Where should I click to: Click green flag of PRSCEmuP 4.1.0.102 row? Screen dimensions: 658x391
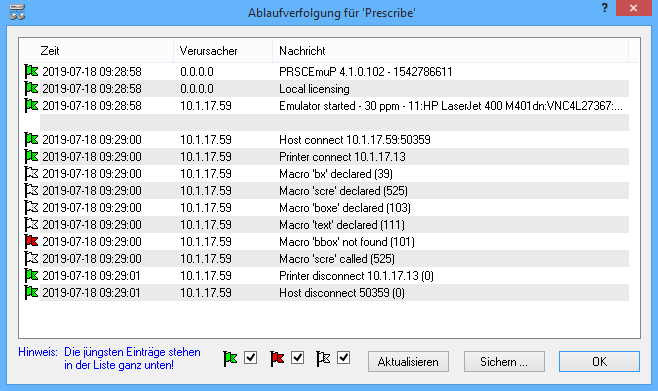(31, 71)
